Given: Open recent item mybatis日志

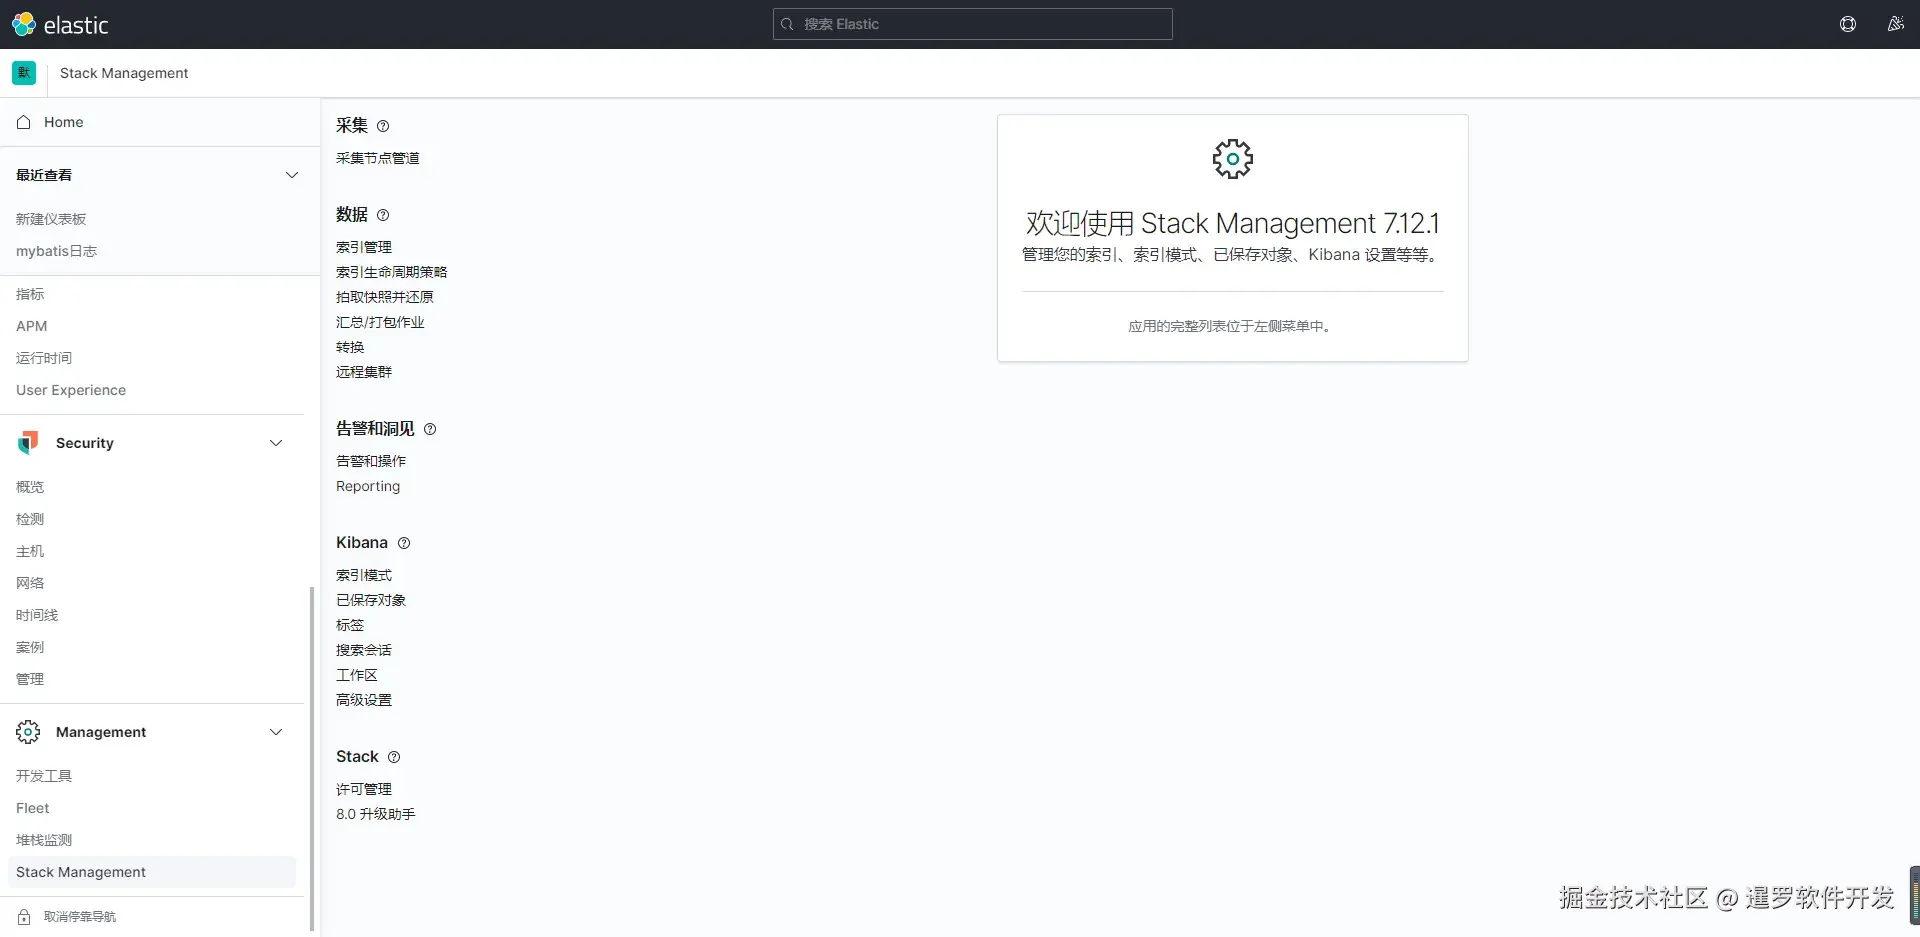Looking at the screenshot, I should [56, 251].
